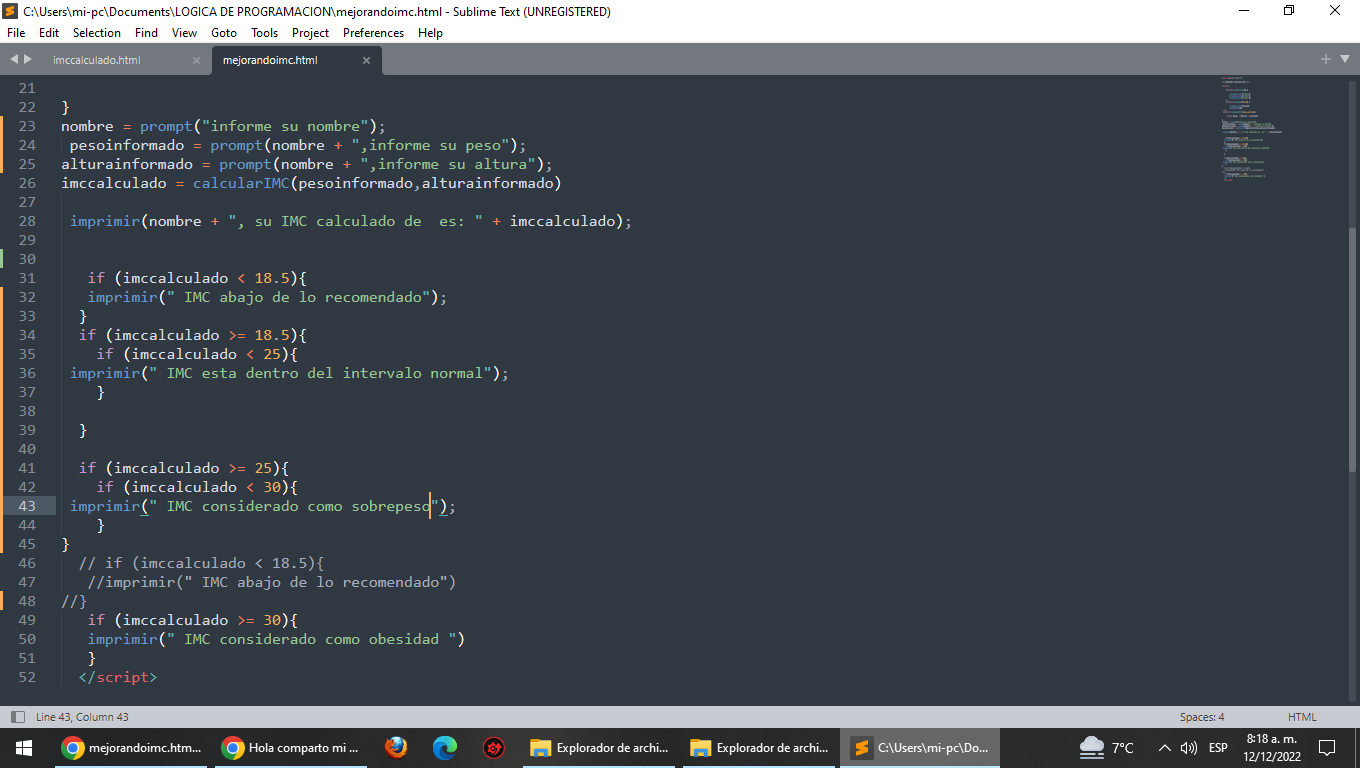Click line number 52 in the gutter
This screenshot has height=768, width=1360.
tap(27, 677)
